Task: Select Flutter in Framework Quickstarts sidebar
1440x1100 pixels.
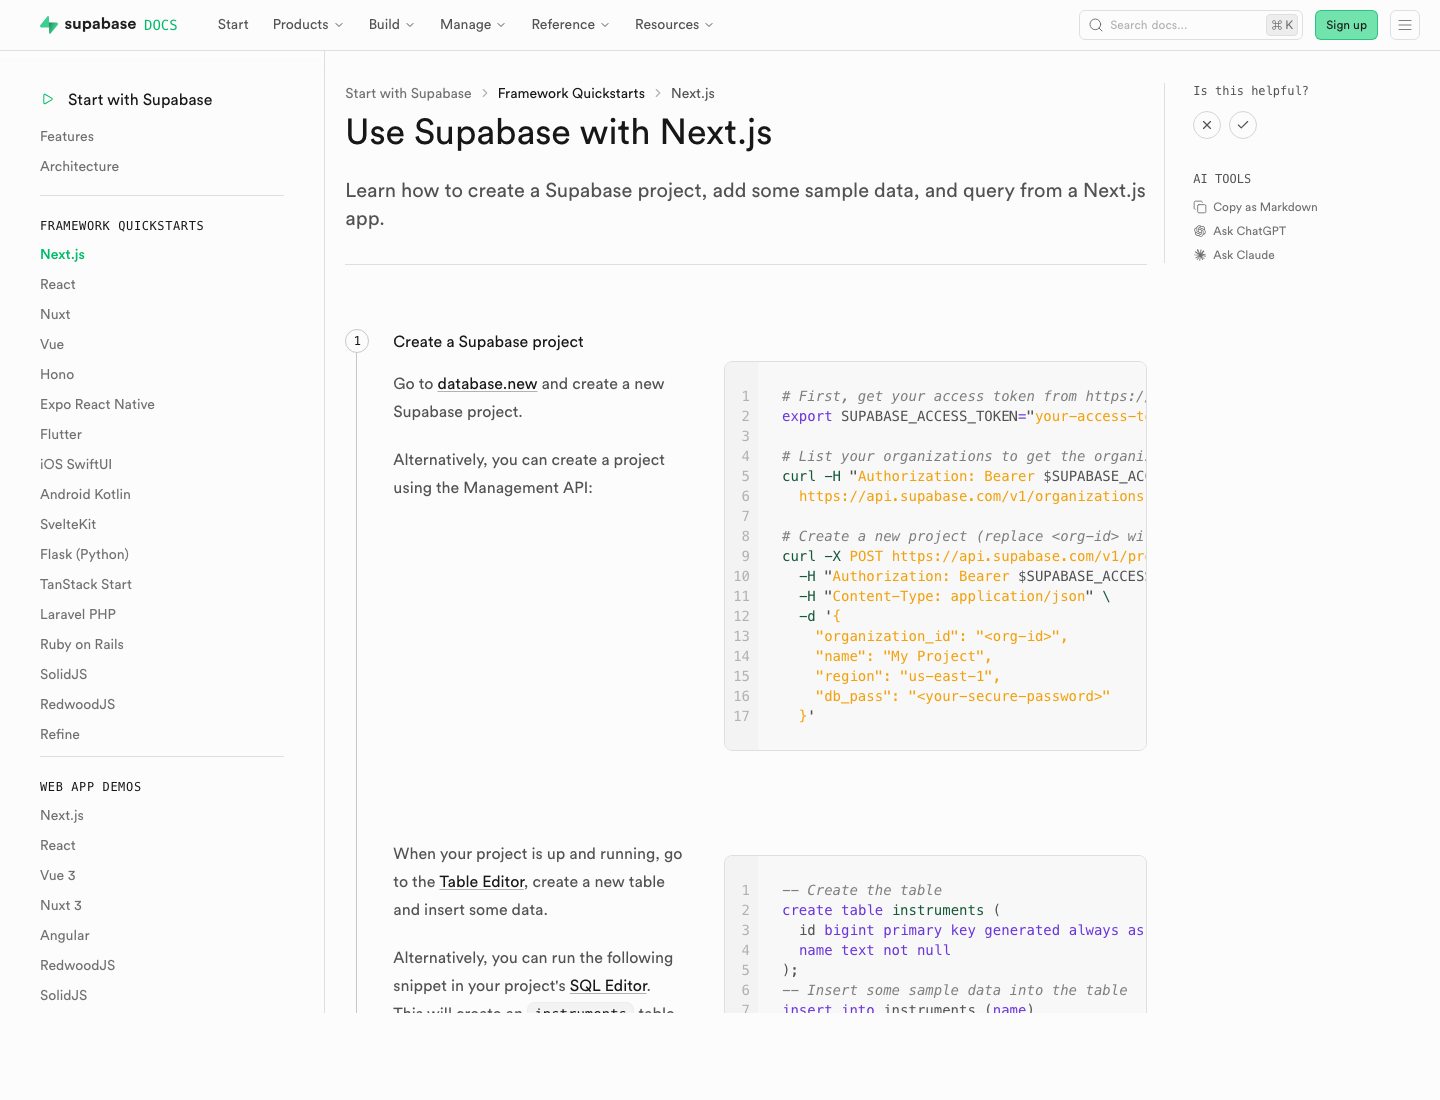Action: click(x=61, y=434)
